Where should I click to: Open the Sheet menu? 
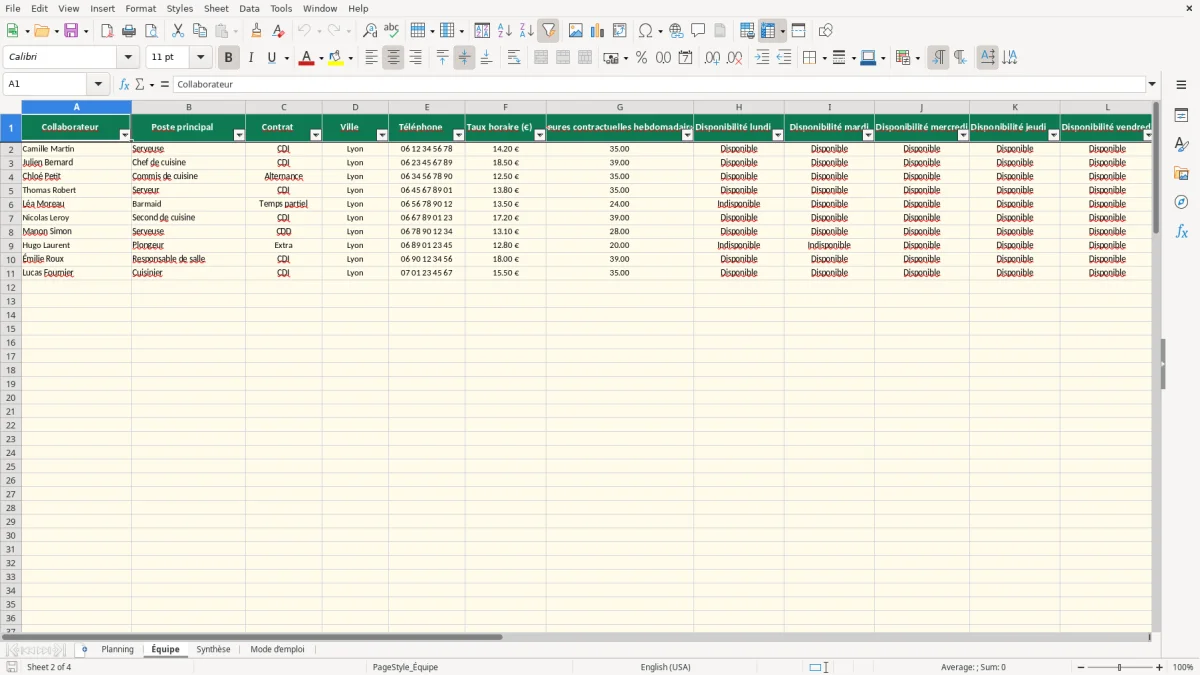(x=216, y=8)
